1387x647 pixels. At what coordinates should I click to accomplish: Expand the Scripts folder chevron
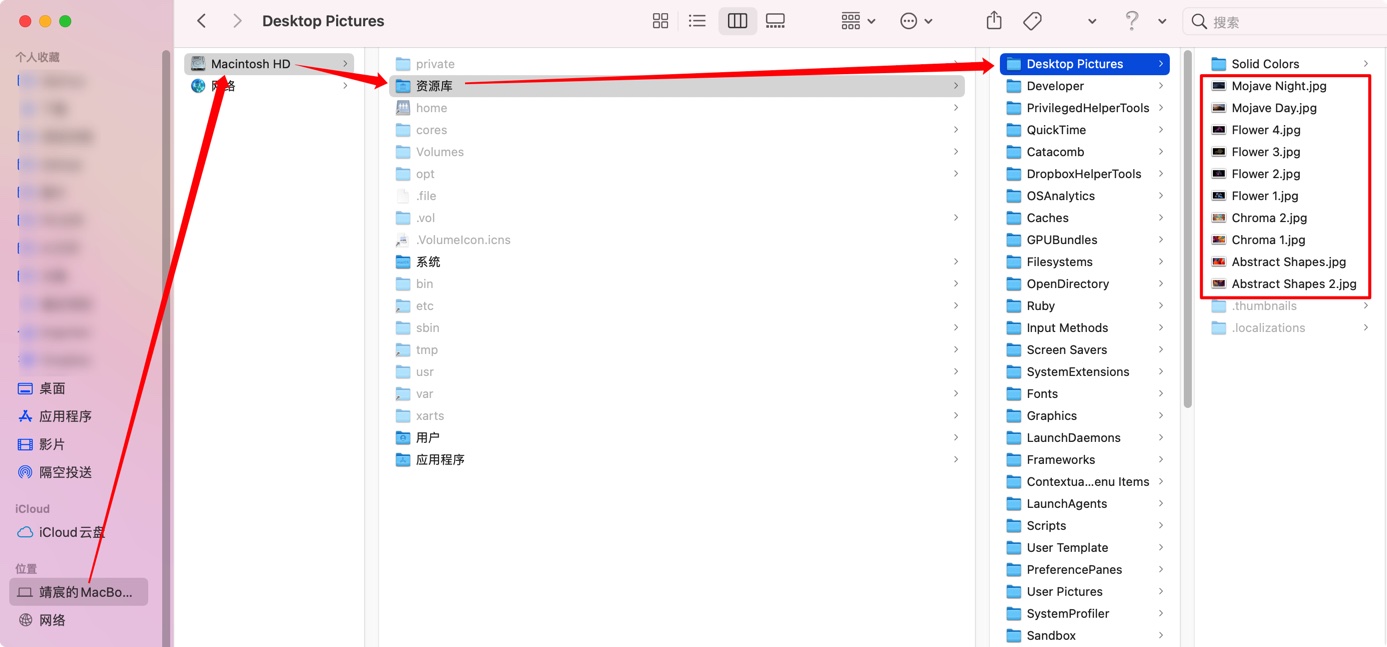tap(1161, 526)
